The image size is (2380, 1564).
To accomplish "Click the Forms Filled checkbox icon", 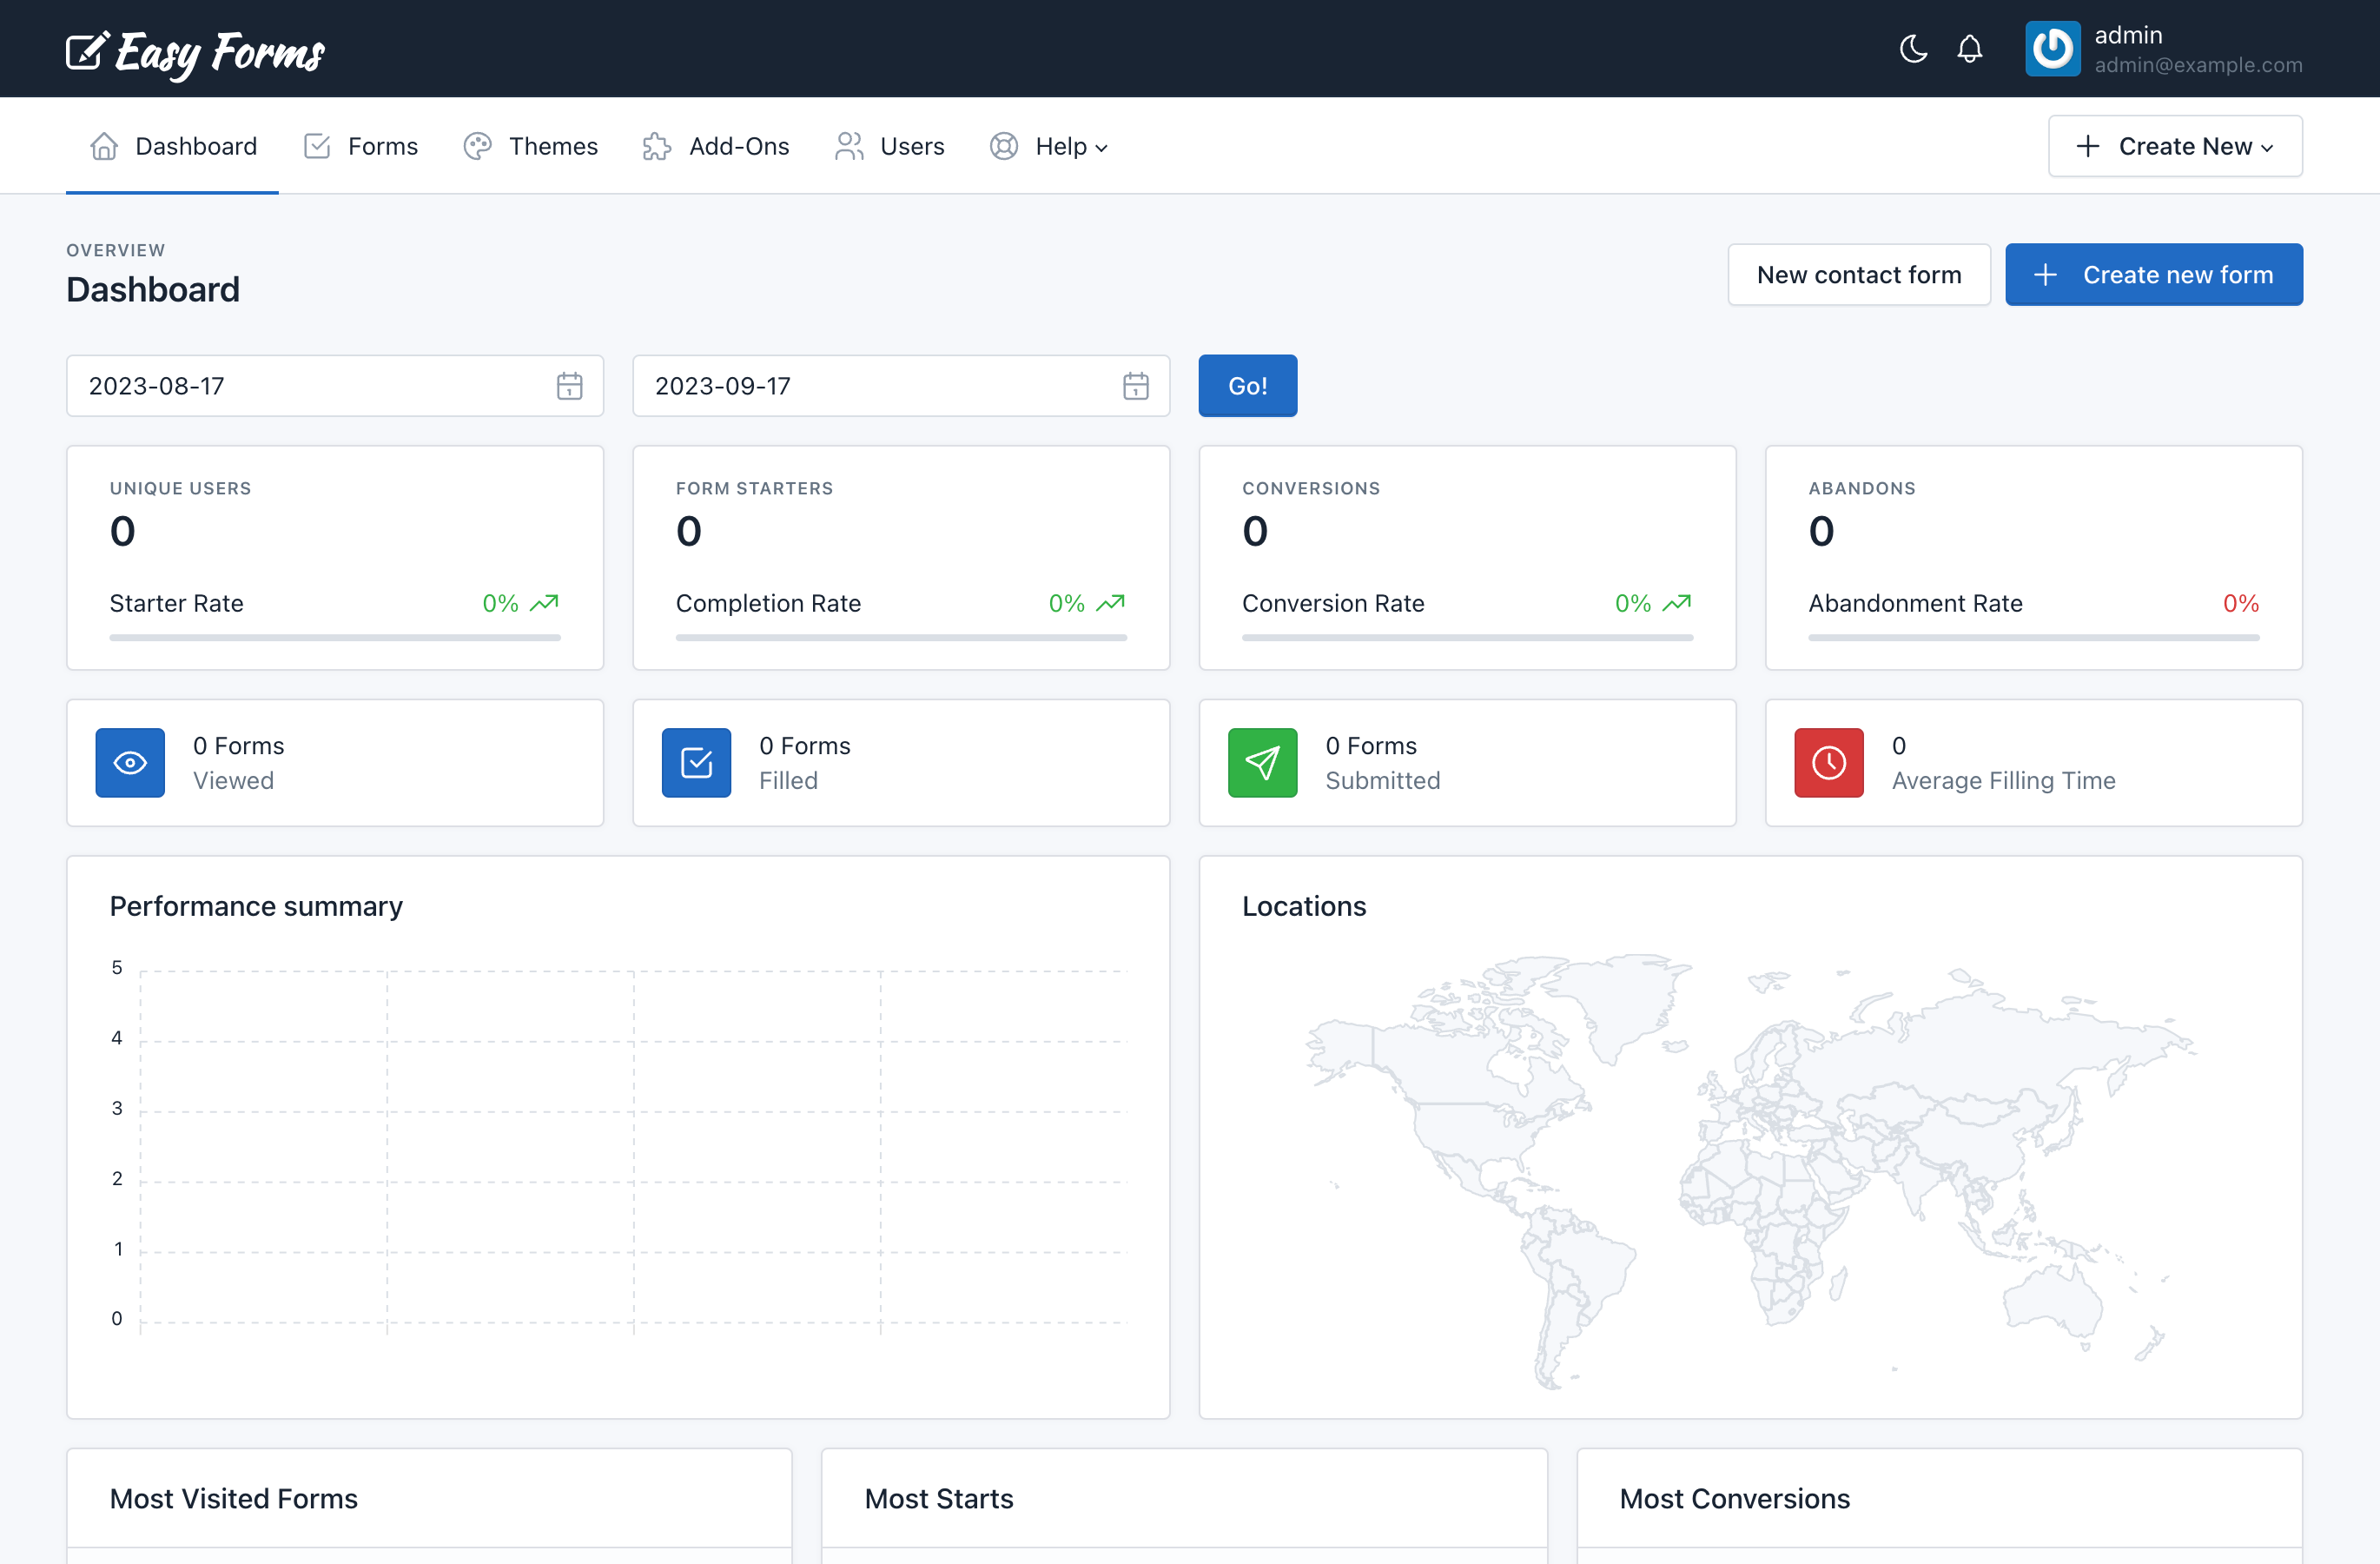I will [x=696, y=762].
